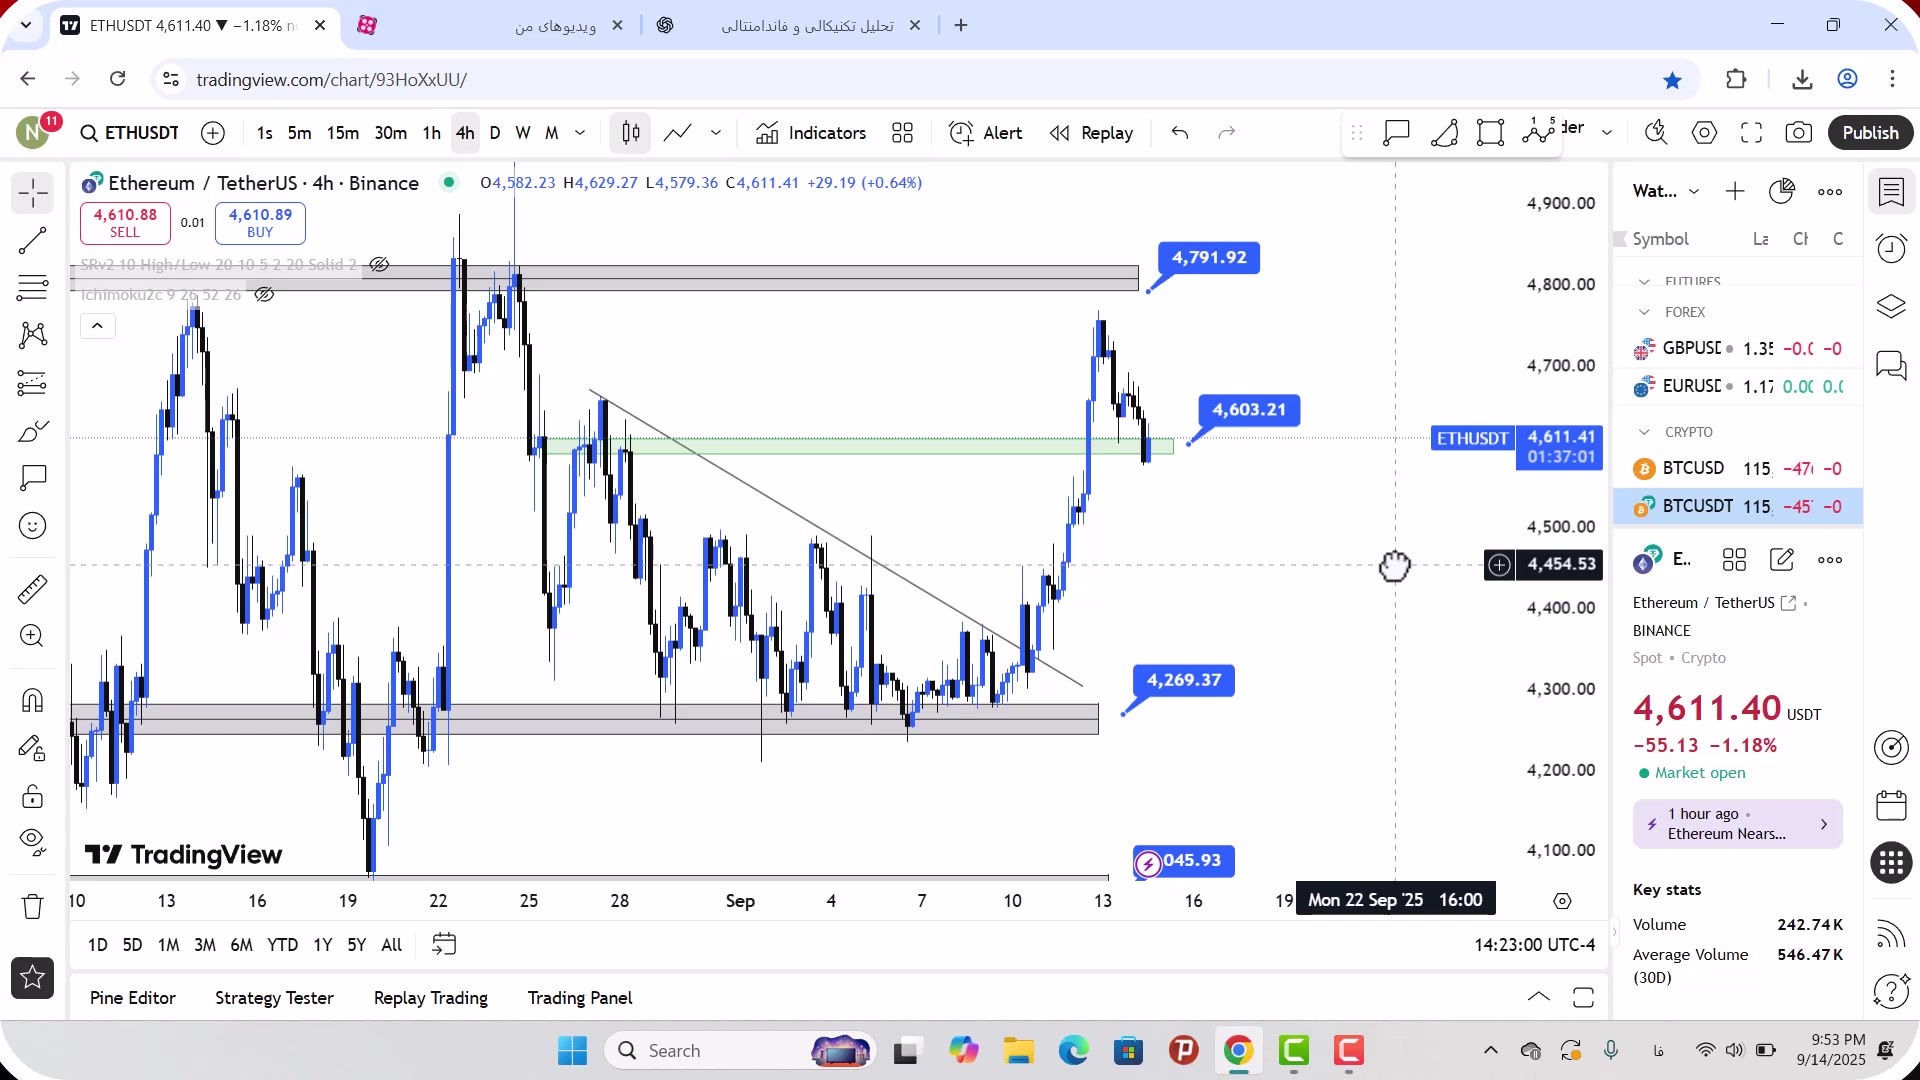Open the Fibonacci retracement tools

(x=32, y=288)
